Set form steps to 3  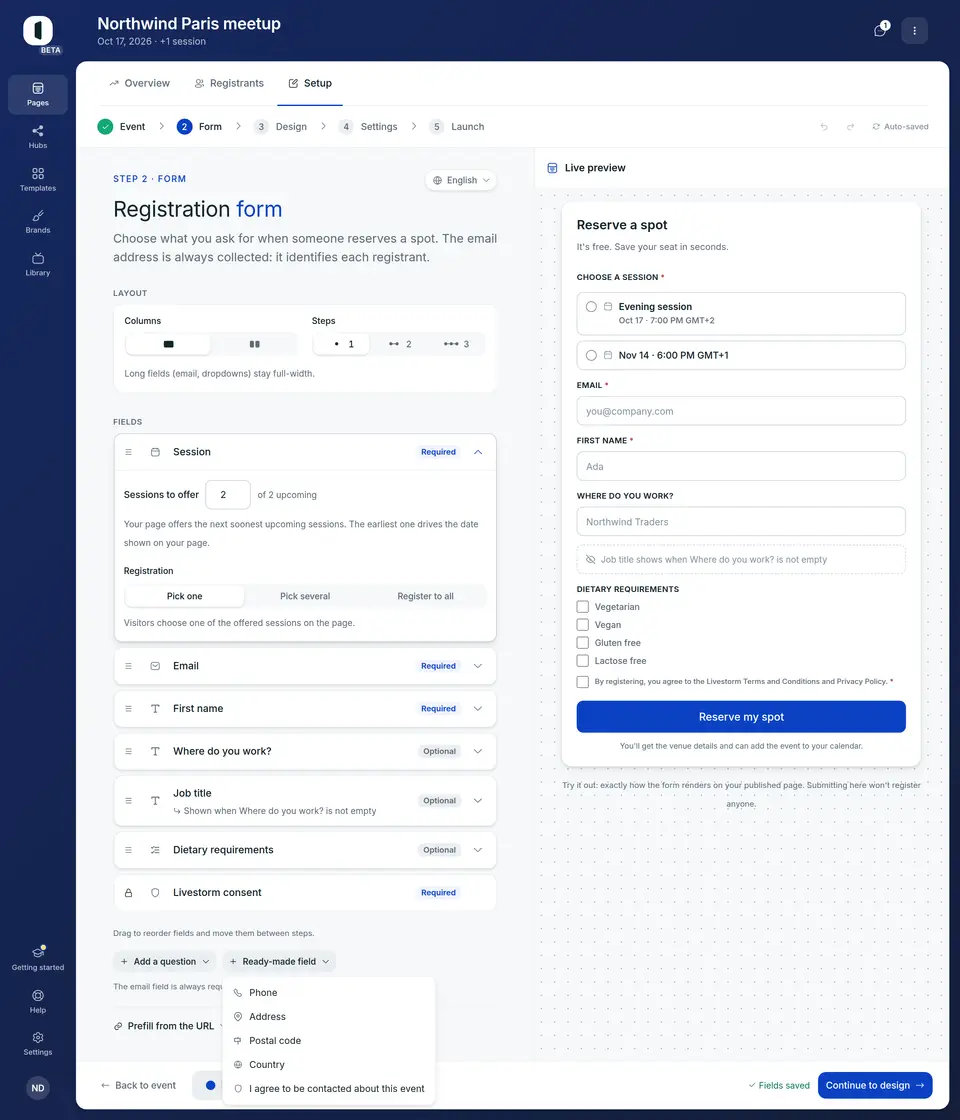click(x=456, y=344)
